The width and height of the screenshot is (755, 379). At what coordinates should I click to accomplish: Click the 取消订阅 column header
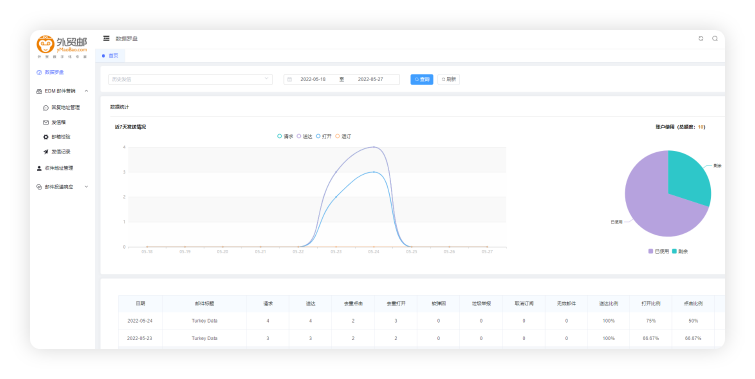pyautogui.click(x=524, y=303)
